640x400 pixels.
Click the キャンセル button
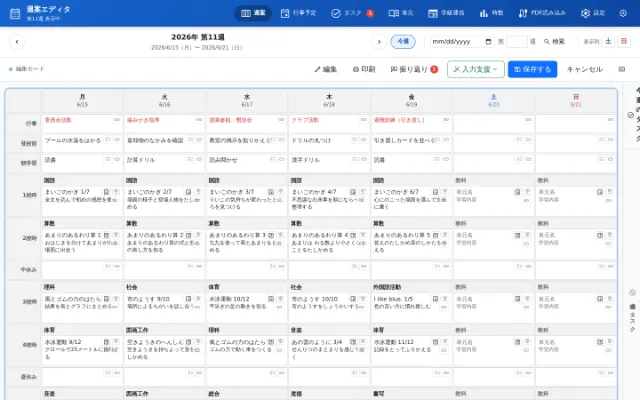point(584,69)
